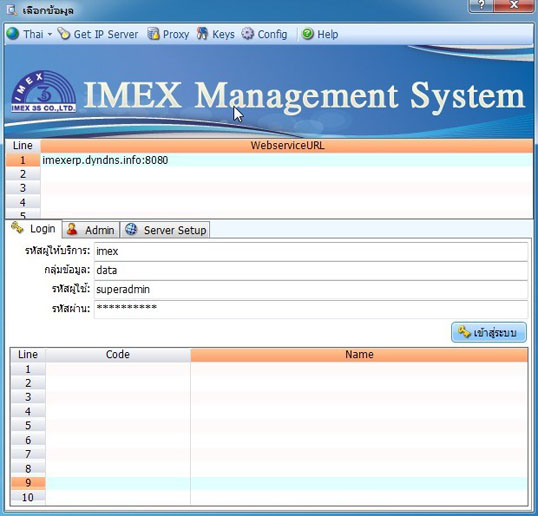Switch to the Server Setup tab
This screenshot has width=538, height=516.
click(165, 230)
